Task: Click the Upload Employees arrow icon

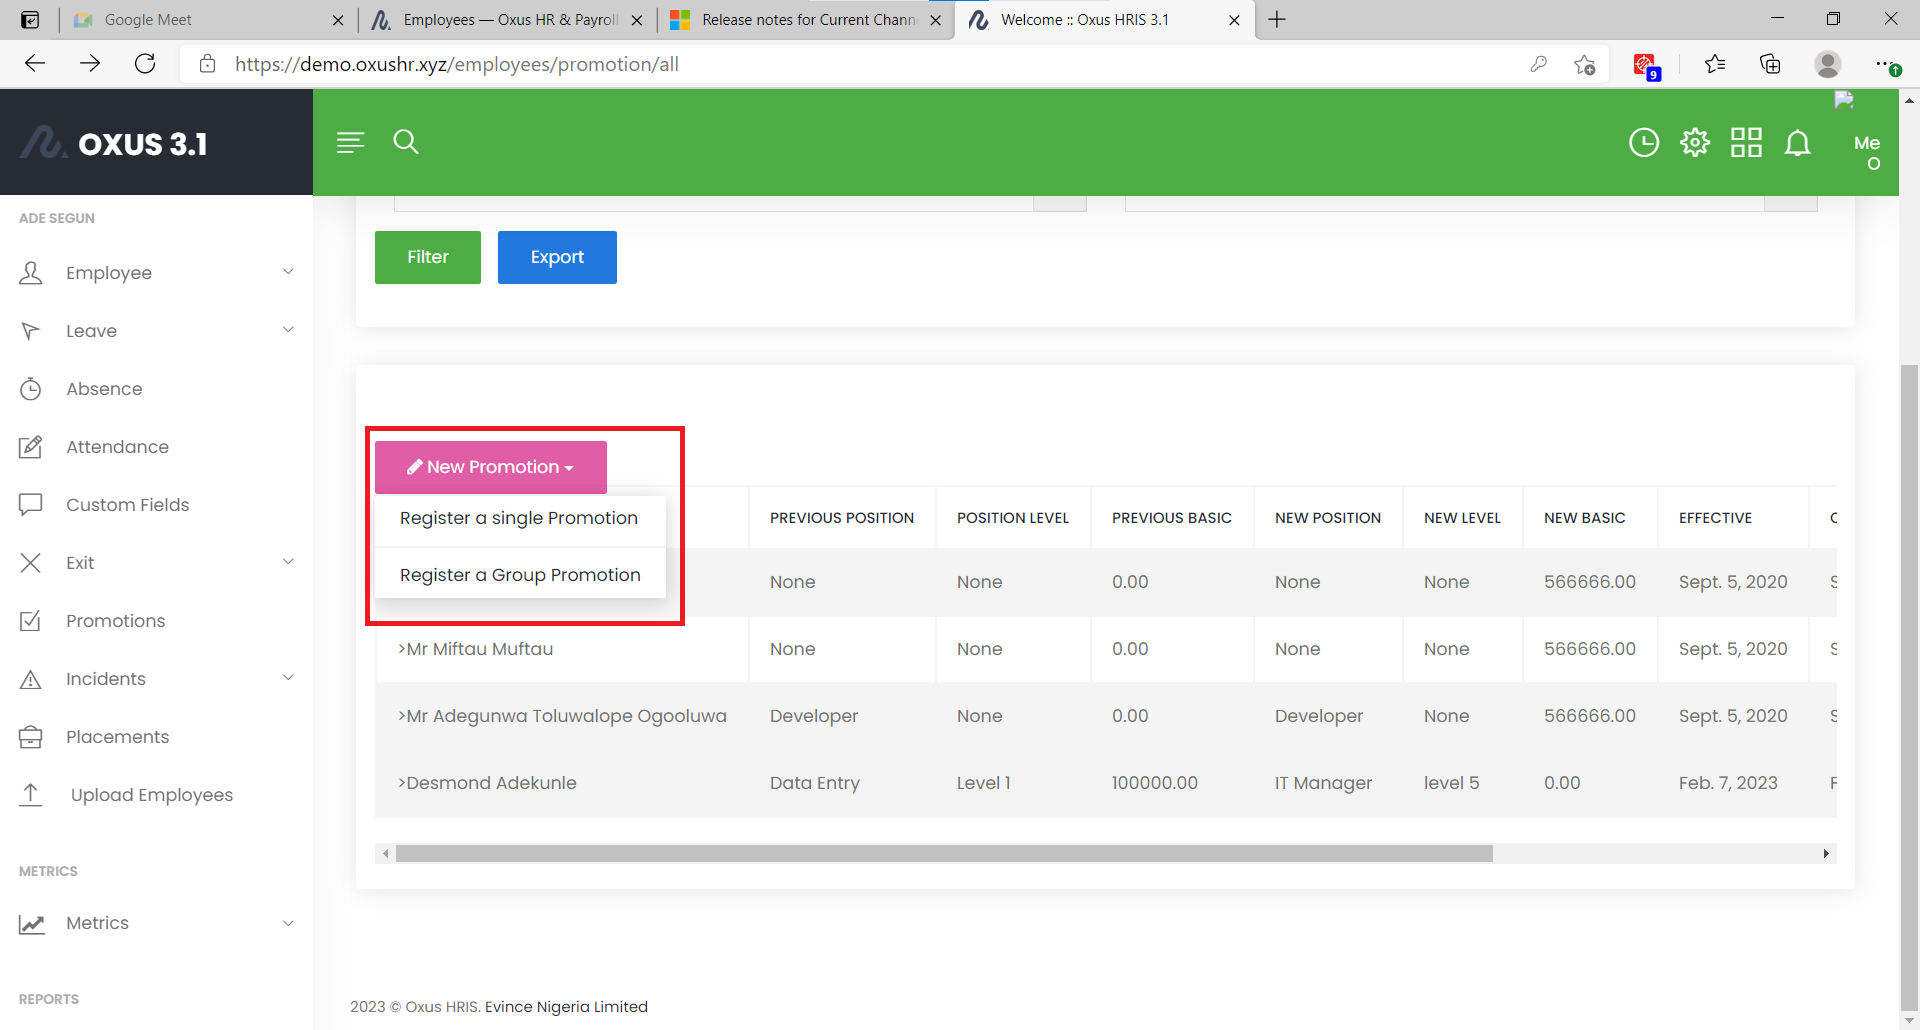Action: [x=31, y=795]
